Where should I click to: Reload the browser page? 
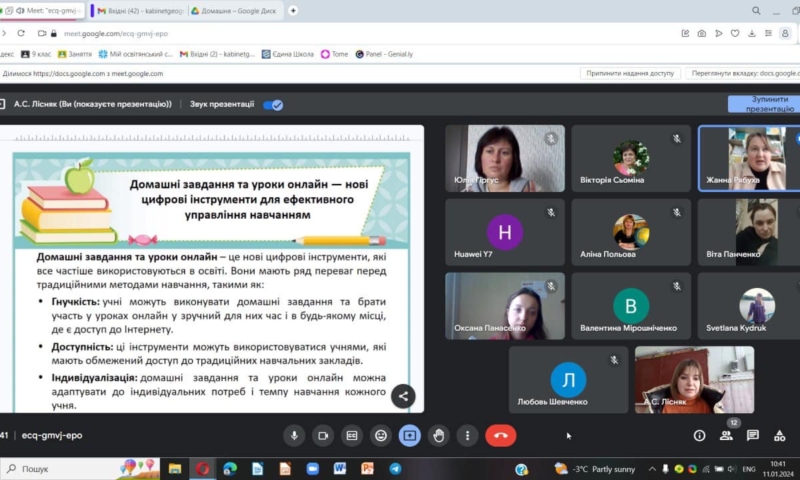point(21,33)
